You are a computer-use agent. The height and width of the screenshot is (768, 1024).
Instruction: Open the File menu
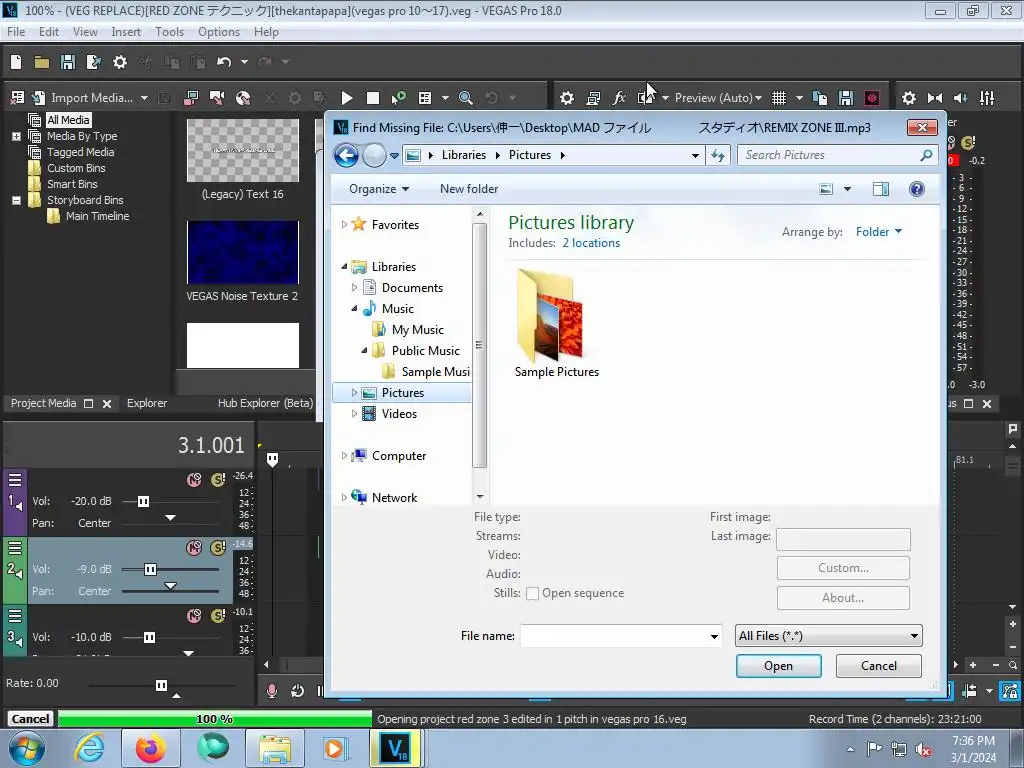pos(16,32)
